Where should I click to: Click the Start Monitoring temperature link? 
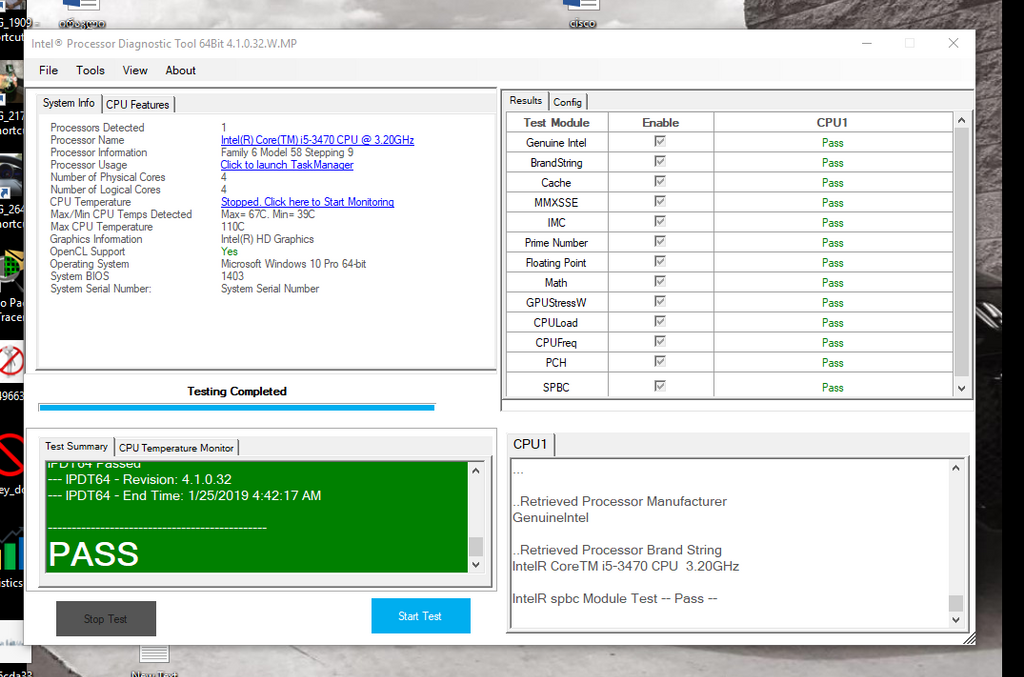(x=308, y=202)
